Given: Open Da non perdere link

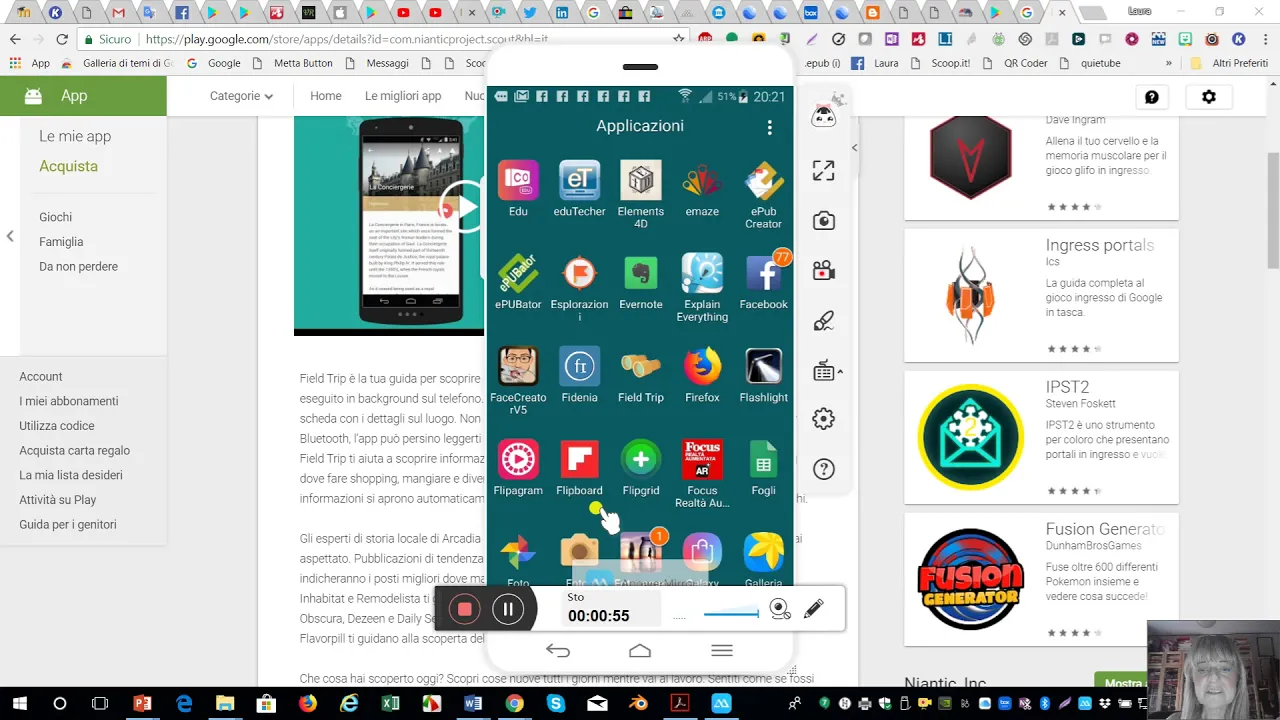Looking at the screenshot, I should tap(78, 267).
